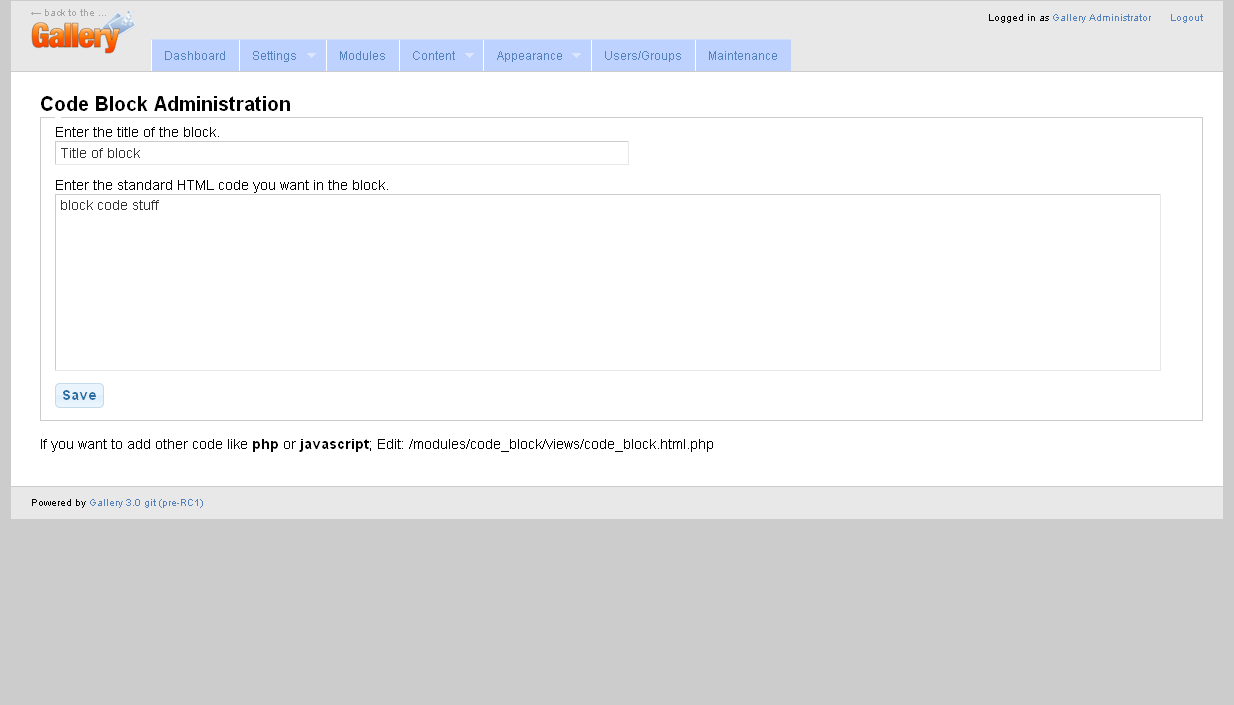Click the Gallery Administrator profile link
Viewport: 1234px width, 705px height.
(x=1102, y=18)
